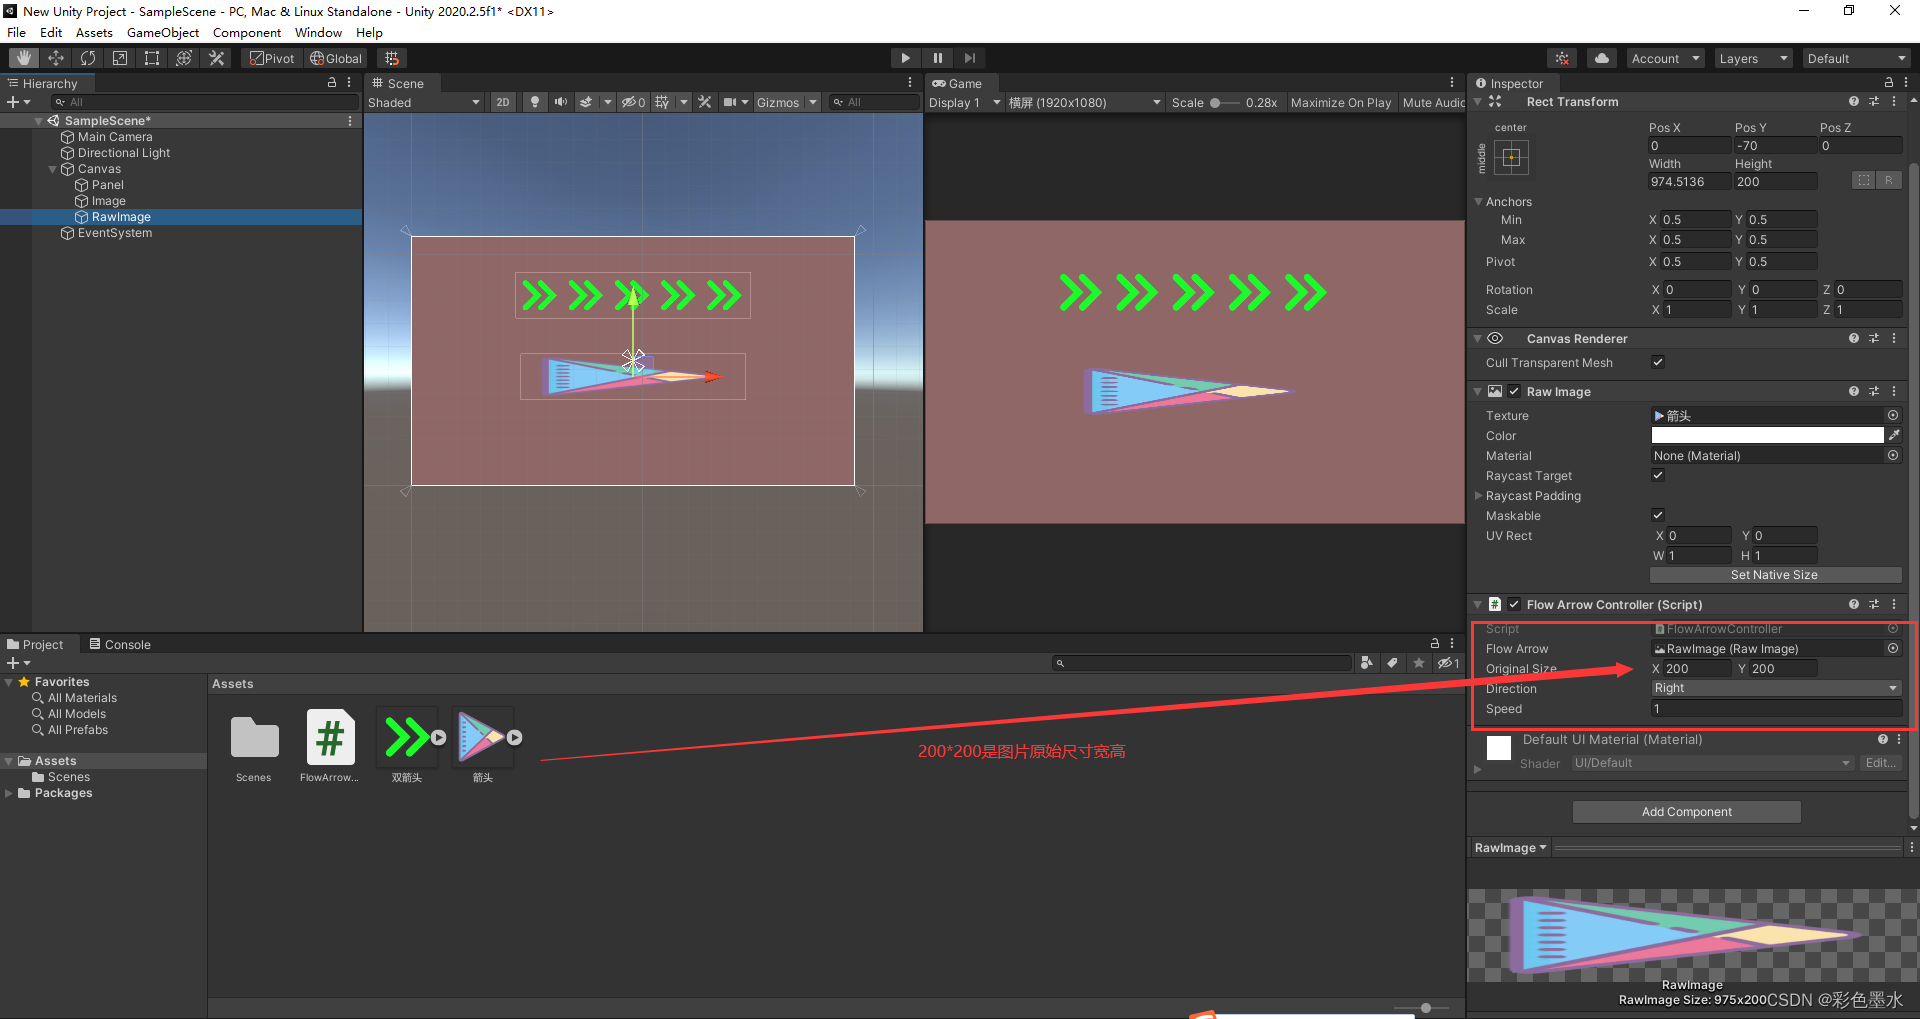
Task: Open the Default layout dropdown
Action: 1856,58
